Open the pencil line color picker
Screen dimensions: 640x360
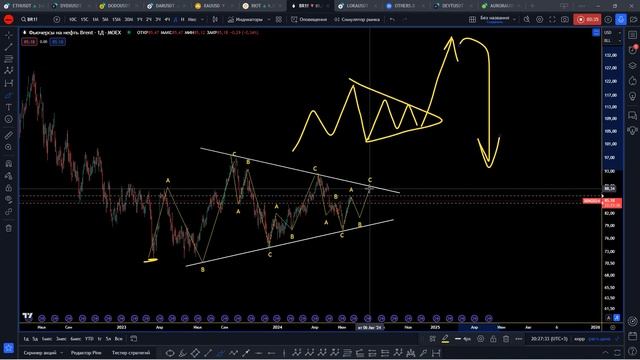click(x=445, y=339)
